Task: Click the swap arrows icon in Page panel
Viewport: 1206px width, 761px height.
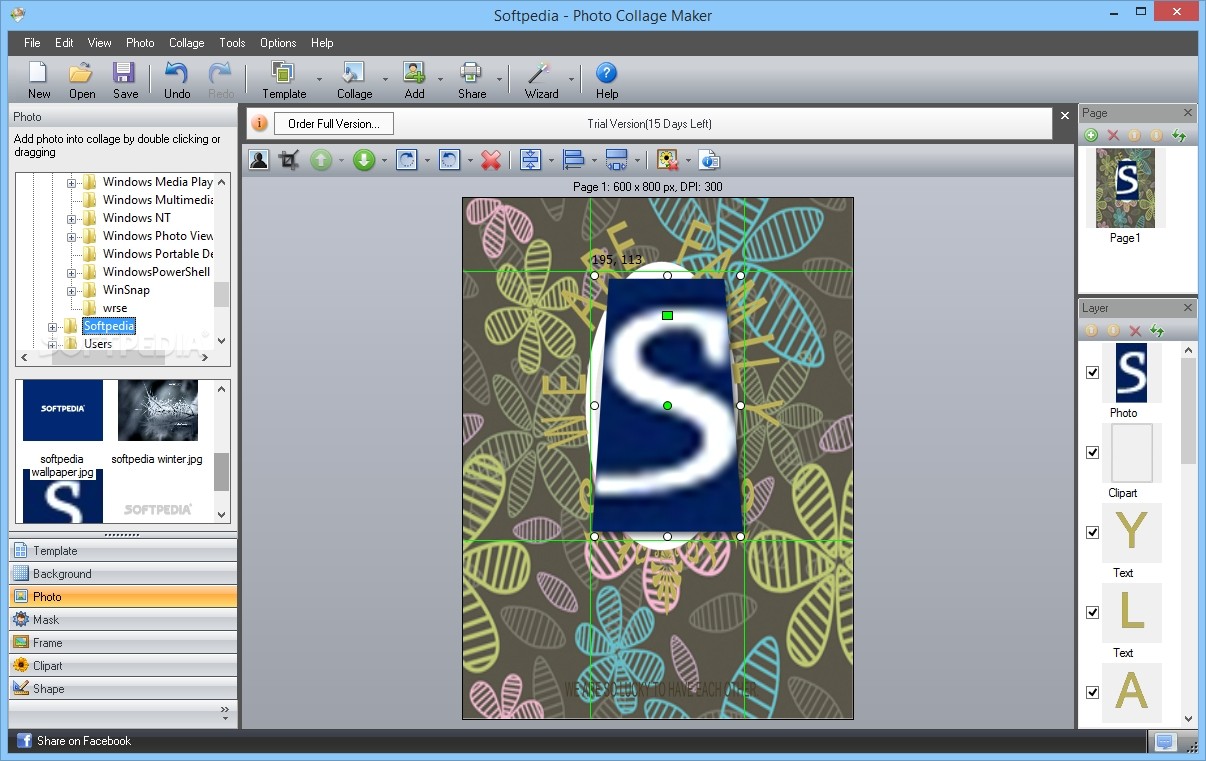Action: point(1179,135)
